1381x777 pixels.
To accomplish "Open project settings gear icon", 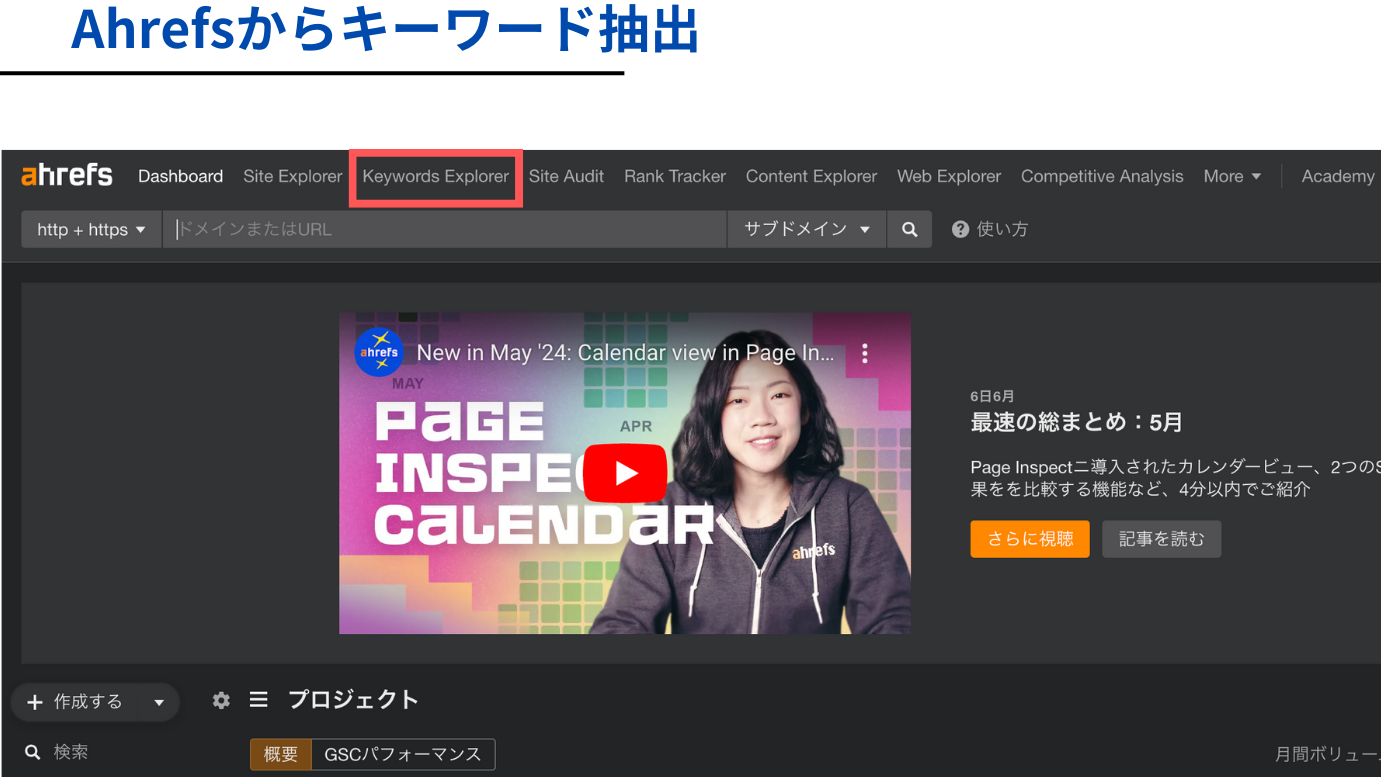I will [x=221, y=700].
